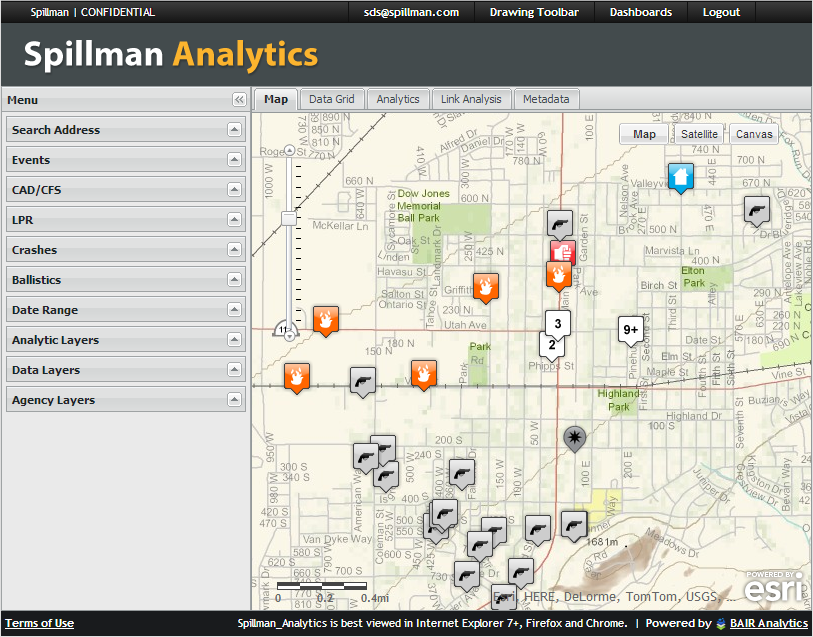Select the Map basemap option

644,134
